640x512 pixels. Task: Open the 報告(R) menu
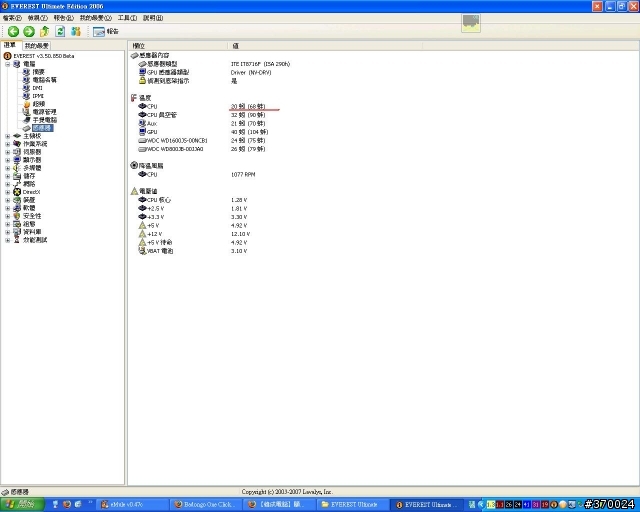point(64,18)
